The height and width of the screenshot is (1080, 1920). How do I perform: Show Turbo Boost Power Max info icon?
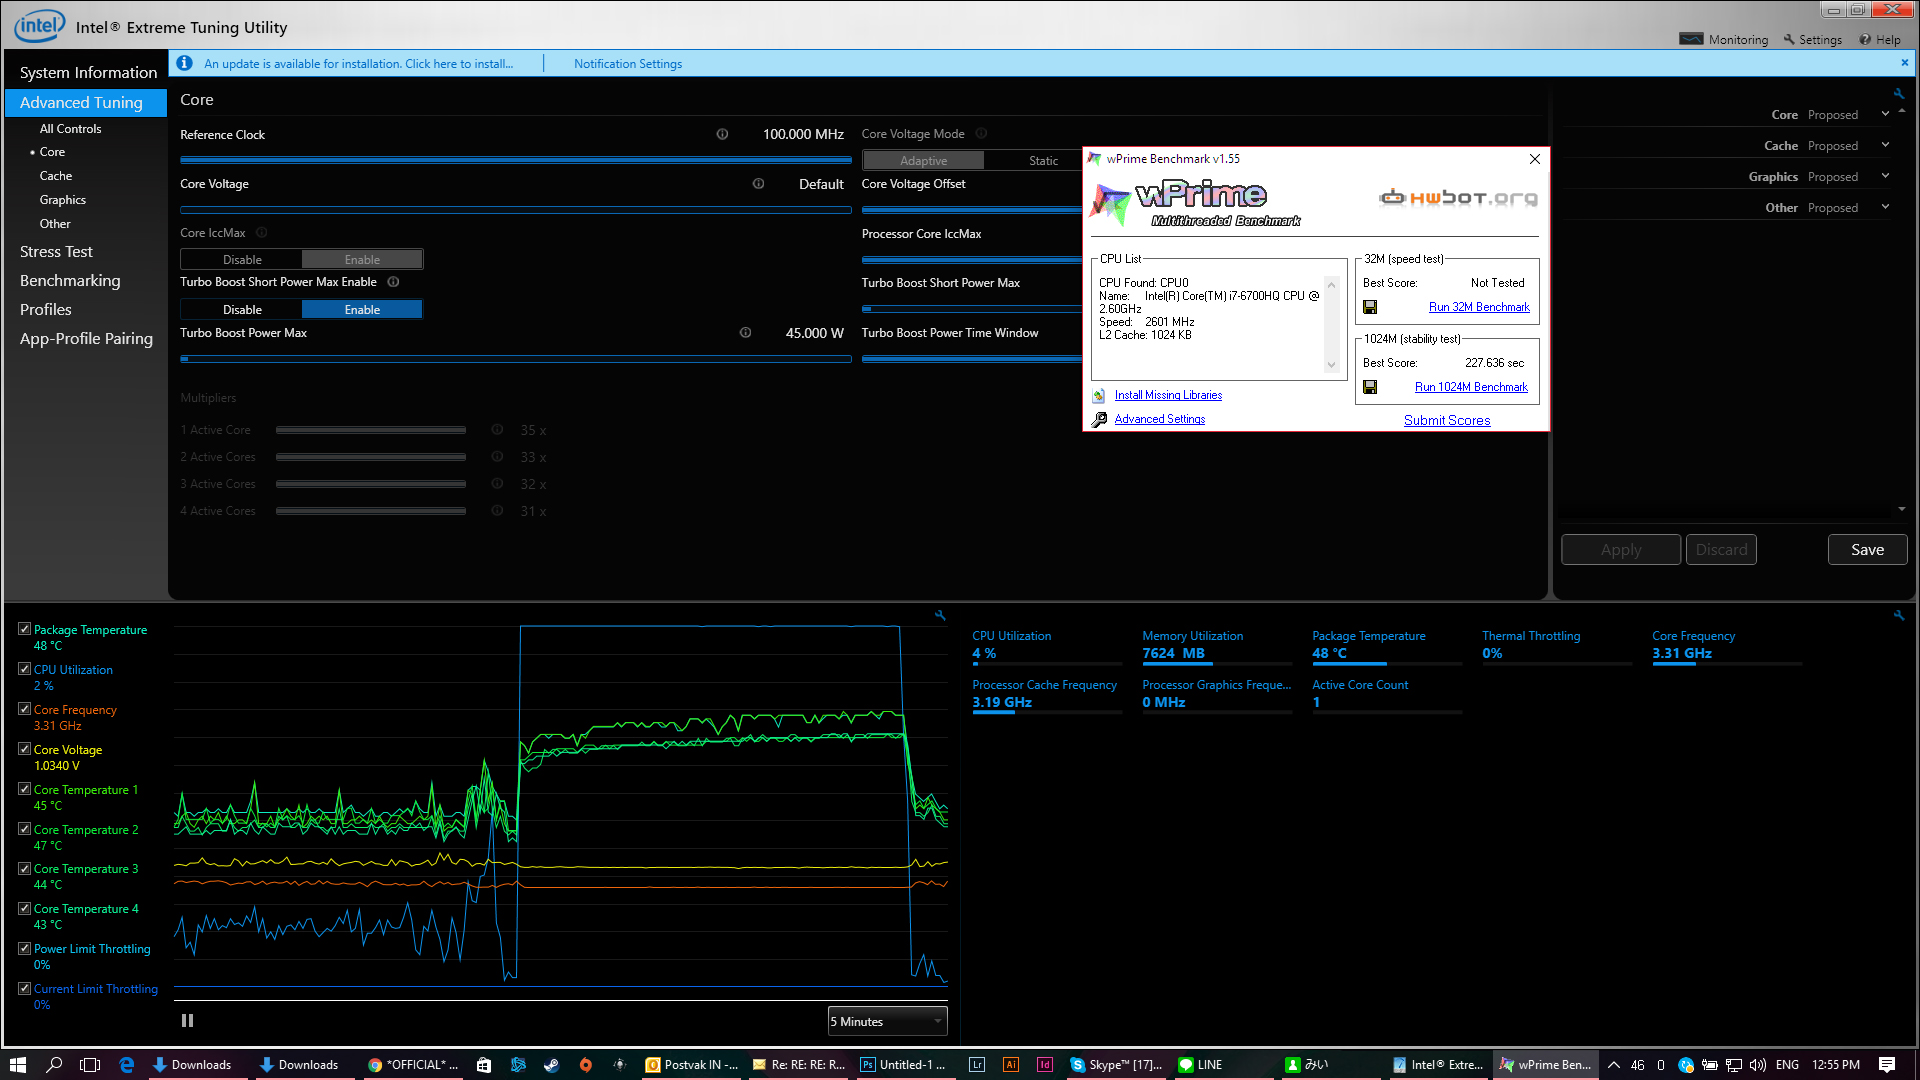click(x=745, y=333)
